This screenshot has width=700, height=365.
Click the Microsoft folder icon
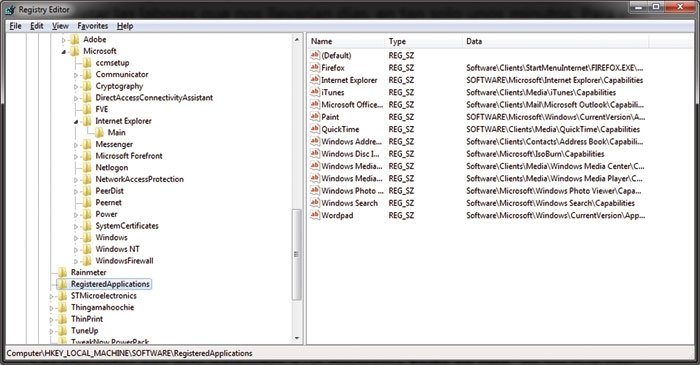pos(75,51)
